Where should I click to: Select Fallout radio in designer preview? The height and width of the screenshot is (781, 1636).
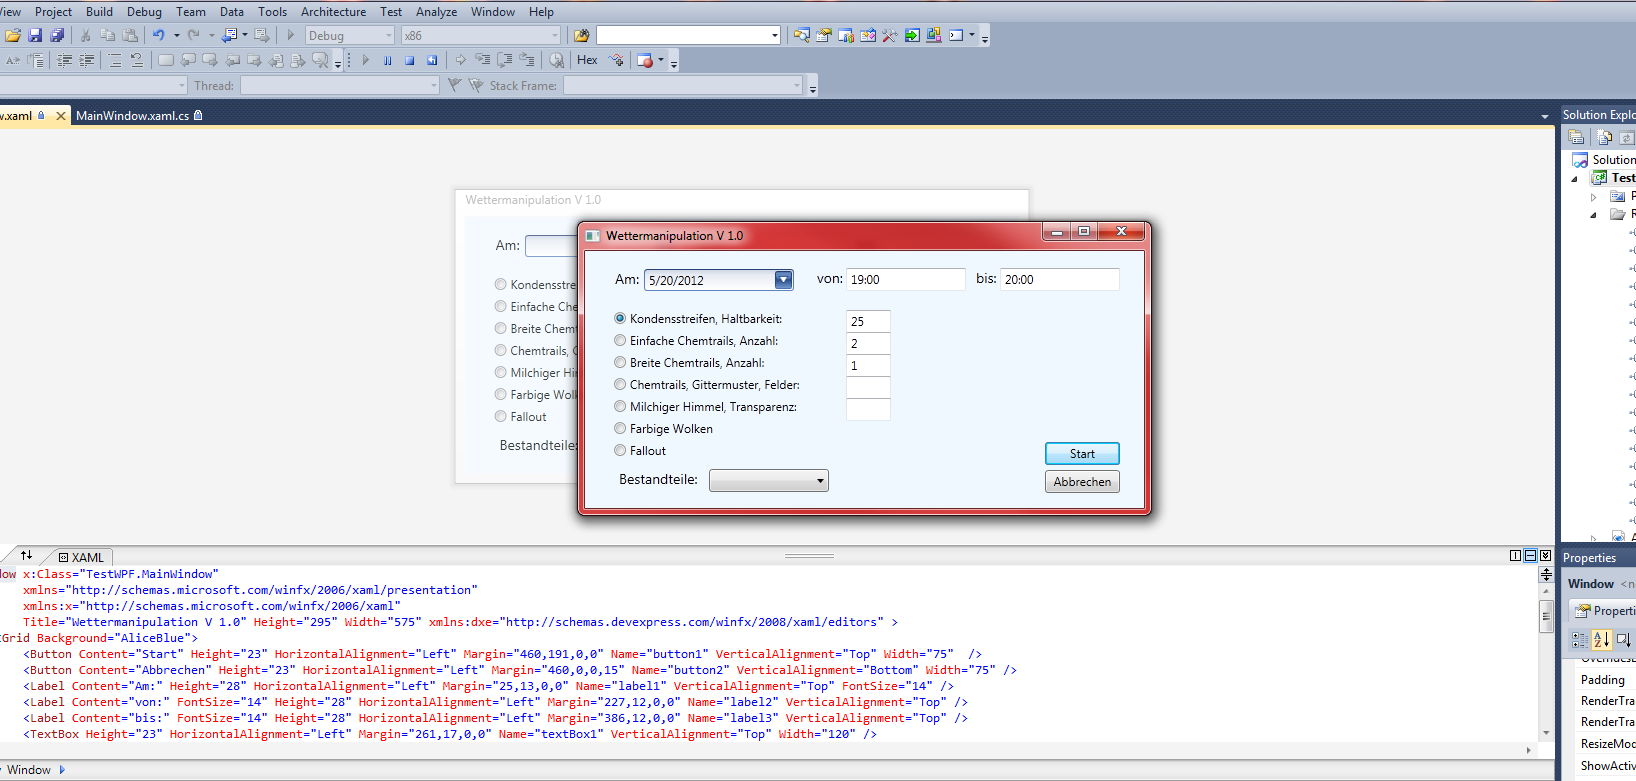tap(501, 416)
